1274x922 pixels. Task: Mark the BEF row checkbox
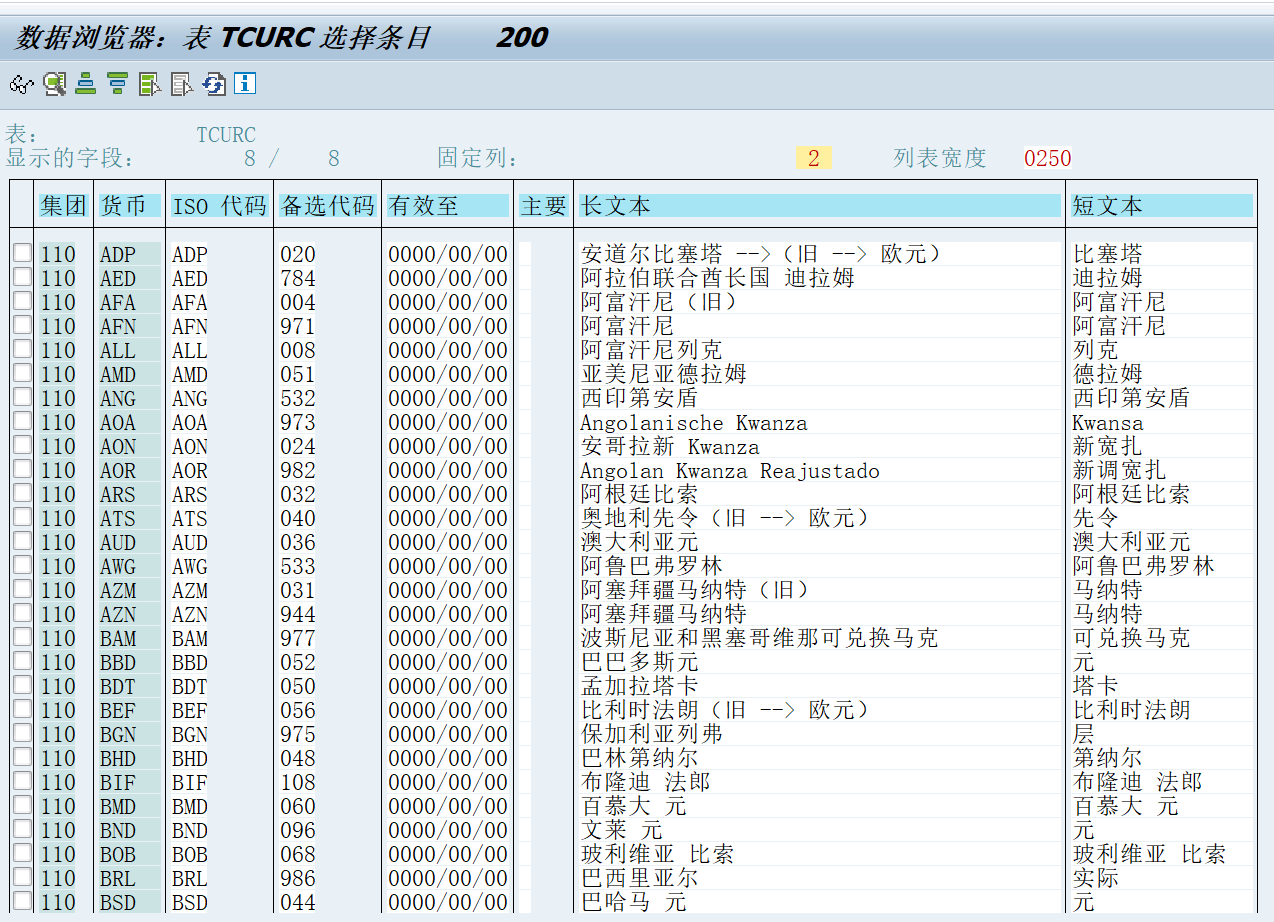click(x=22, y=709)
